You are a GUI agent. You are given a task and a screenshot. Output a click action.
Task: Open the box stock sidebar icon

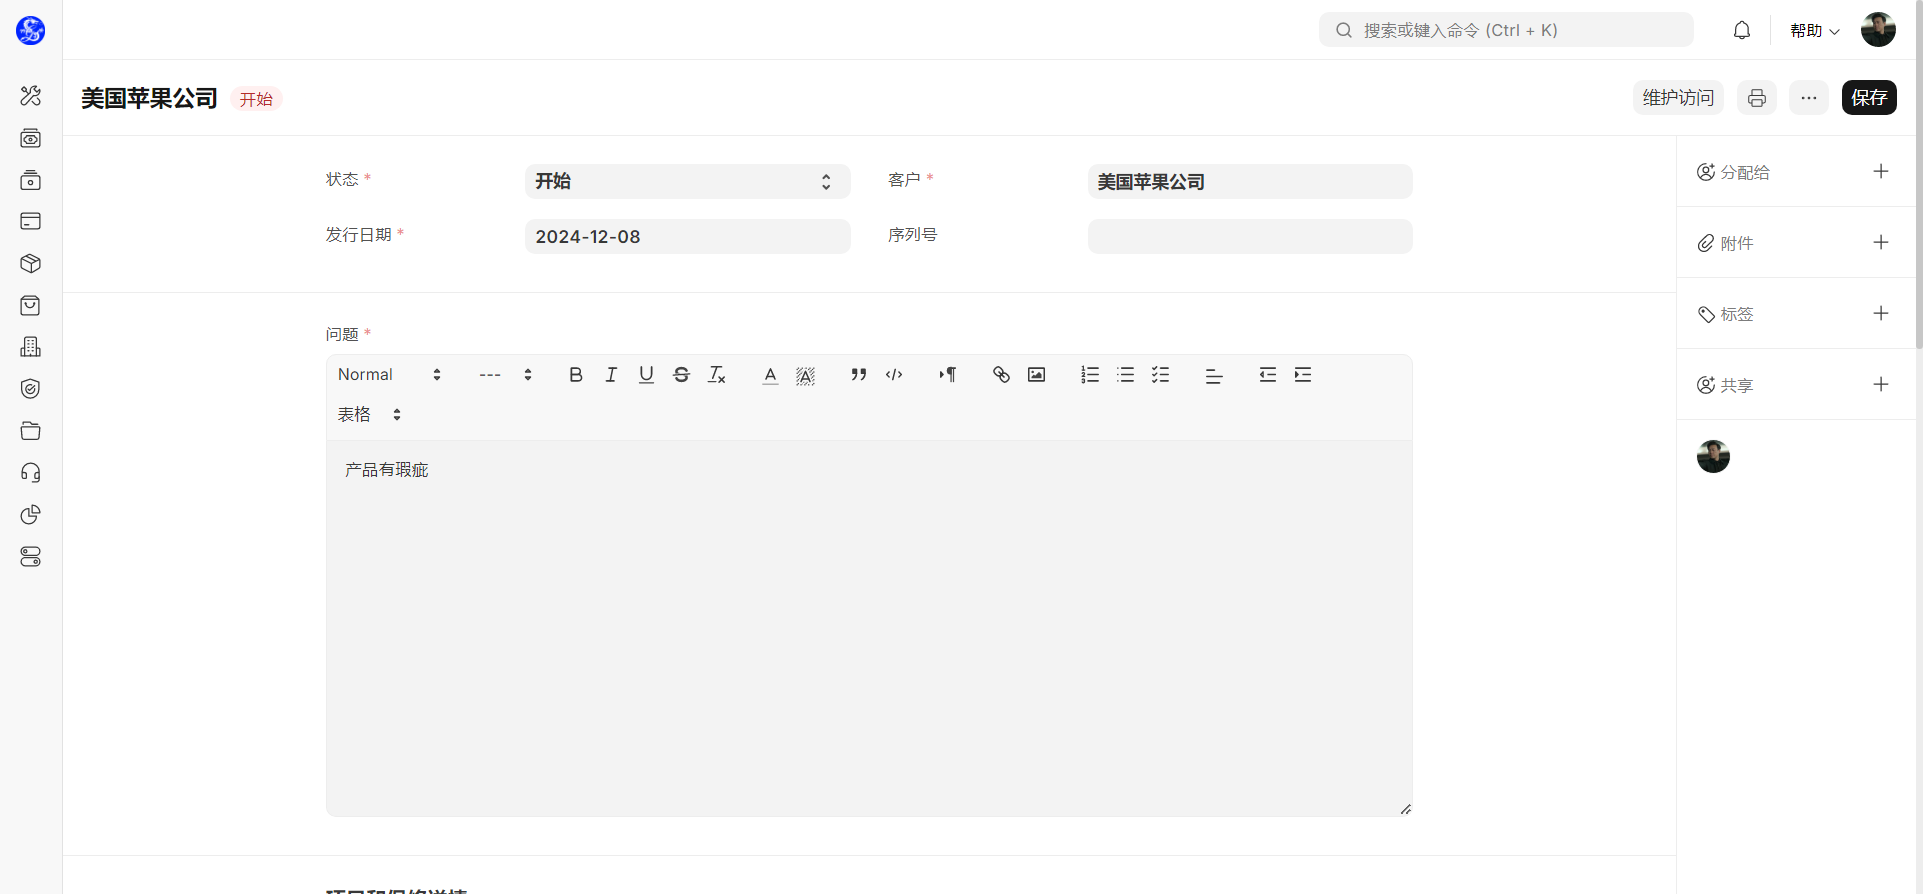point(31,263)
